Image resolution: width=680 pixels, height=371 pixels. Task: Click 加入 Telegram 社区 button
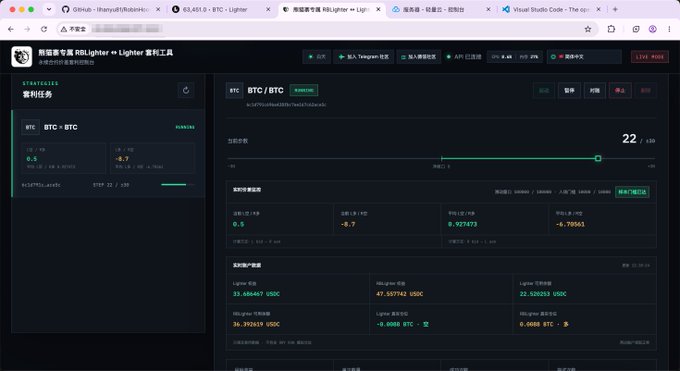(363, 57)
